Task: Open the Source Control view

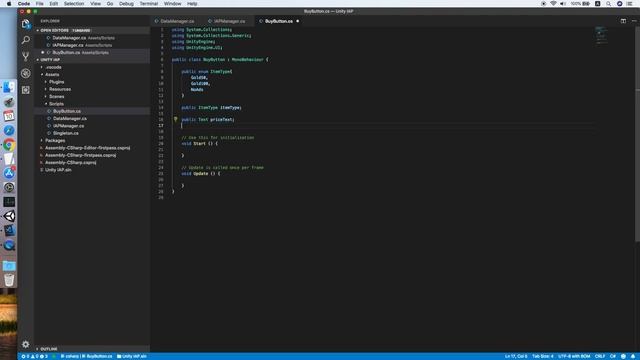Action: coord(26,56)
